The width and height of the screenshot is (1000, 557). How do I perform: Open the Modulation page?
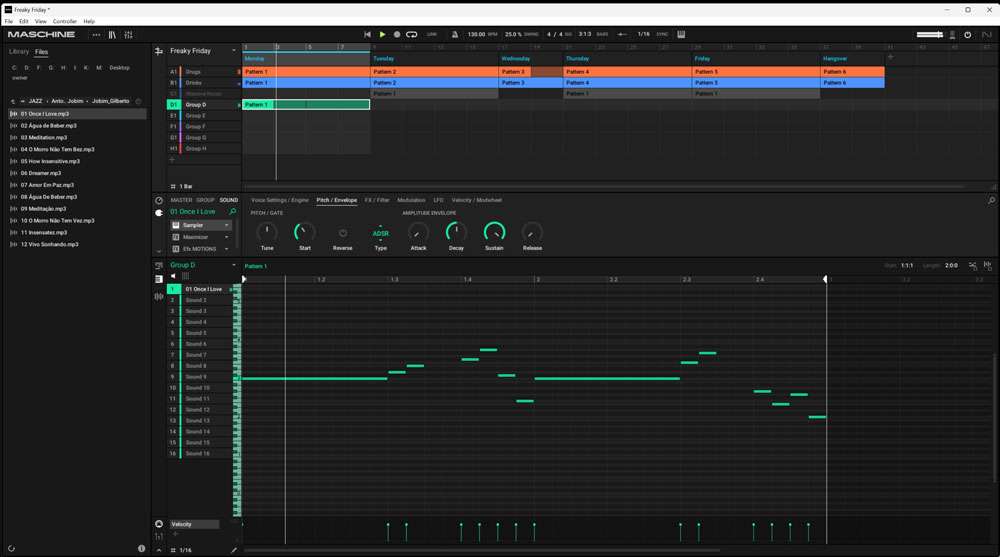click(411, 200)
